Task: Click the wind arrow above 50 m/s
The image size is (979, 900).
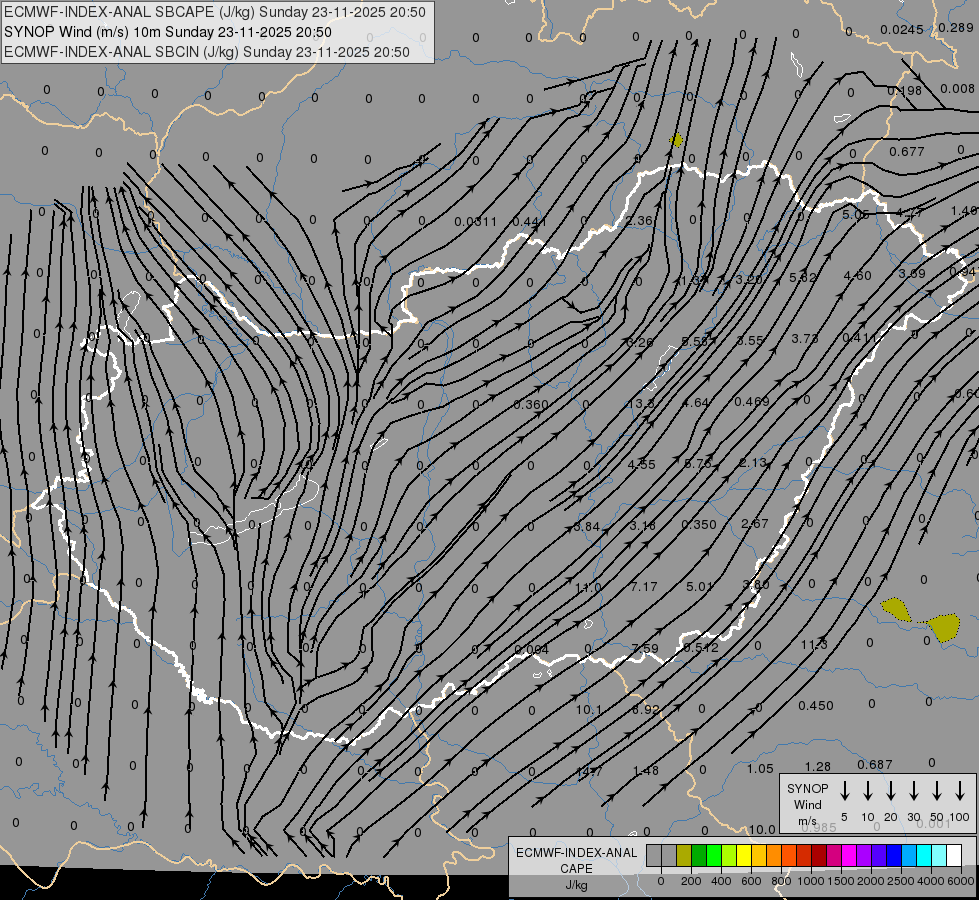Action: click(937, 791)
